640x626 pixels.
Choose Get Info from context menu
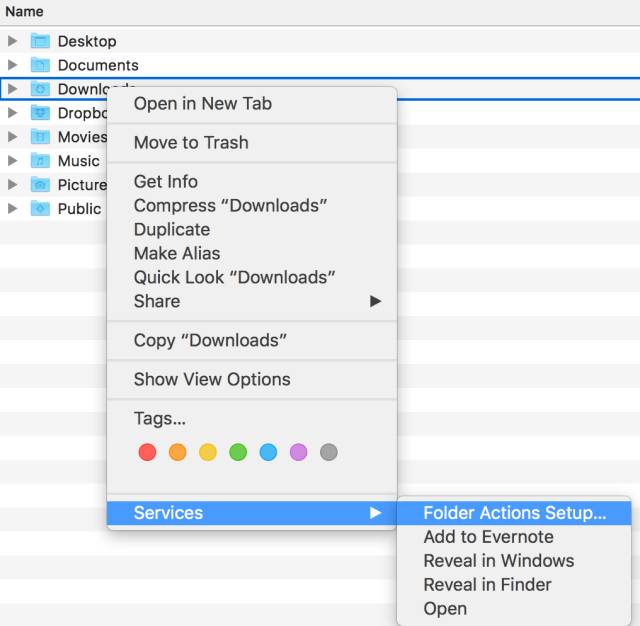point(252,182)
